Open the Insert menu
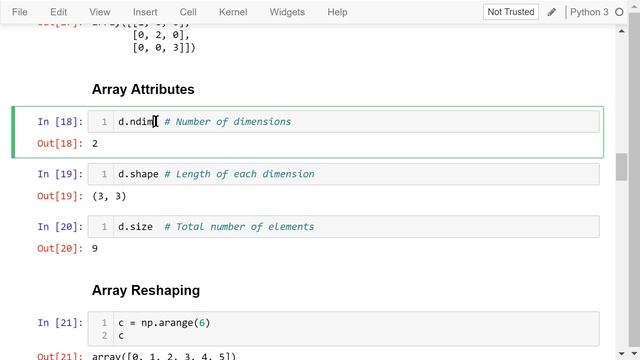 tap(145, 12)
